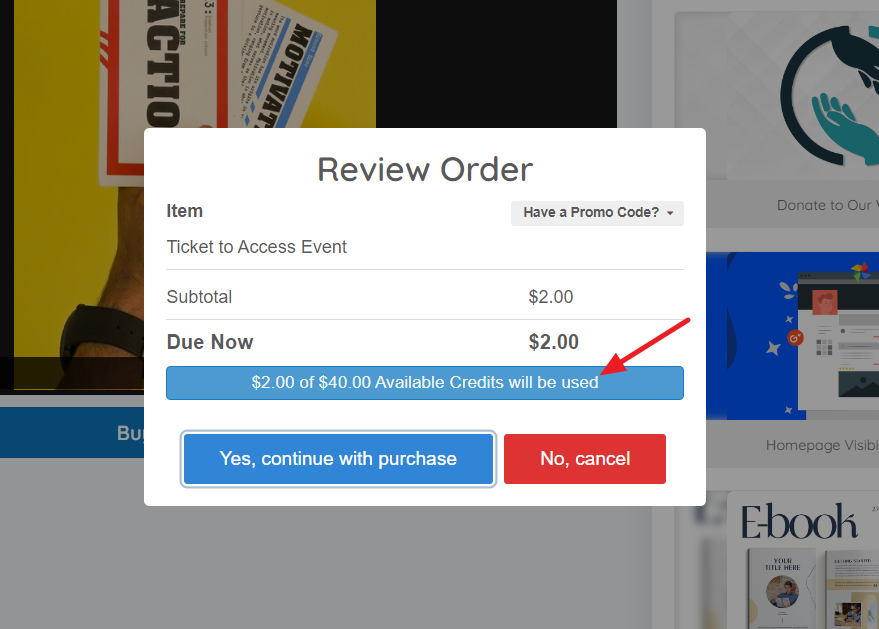Open the Homepage Visibility card image
This screenshot has height=629, width=879.
click(x=793, y=336)
